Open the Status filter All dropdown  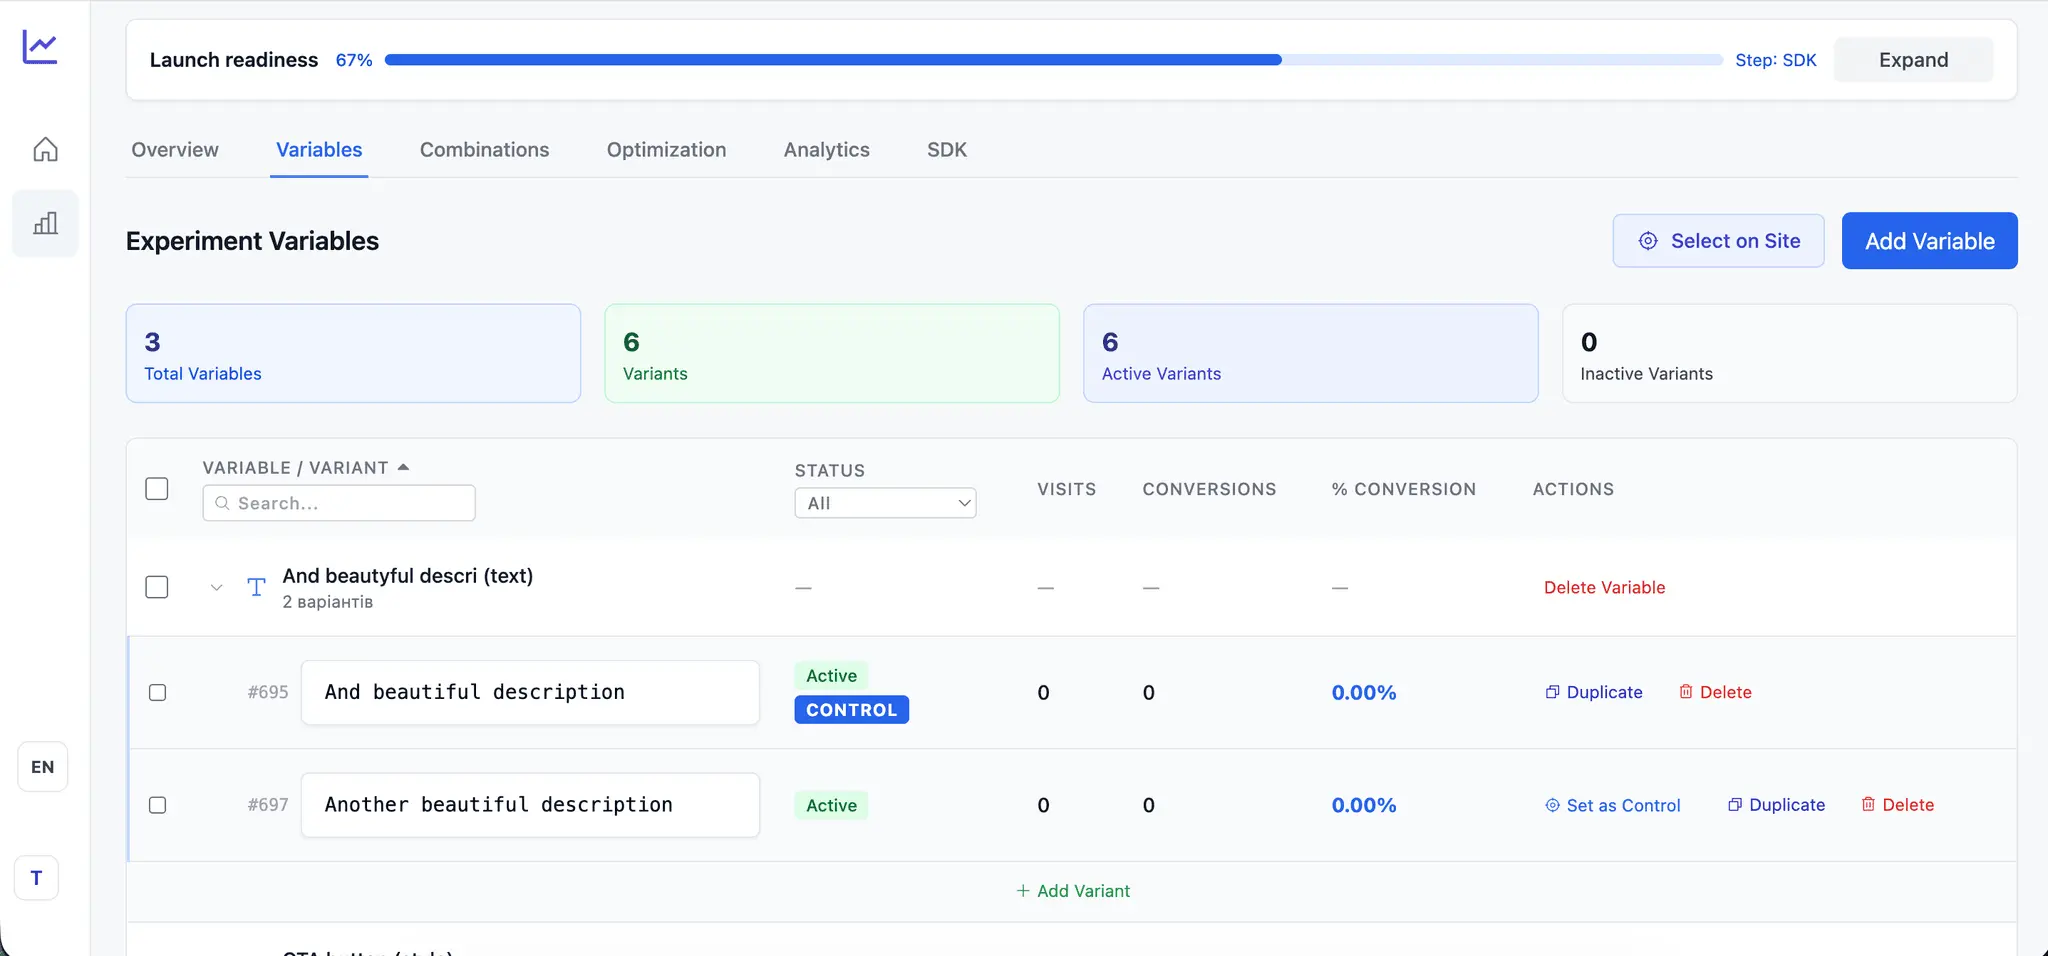(885, 503)
